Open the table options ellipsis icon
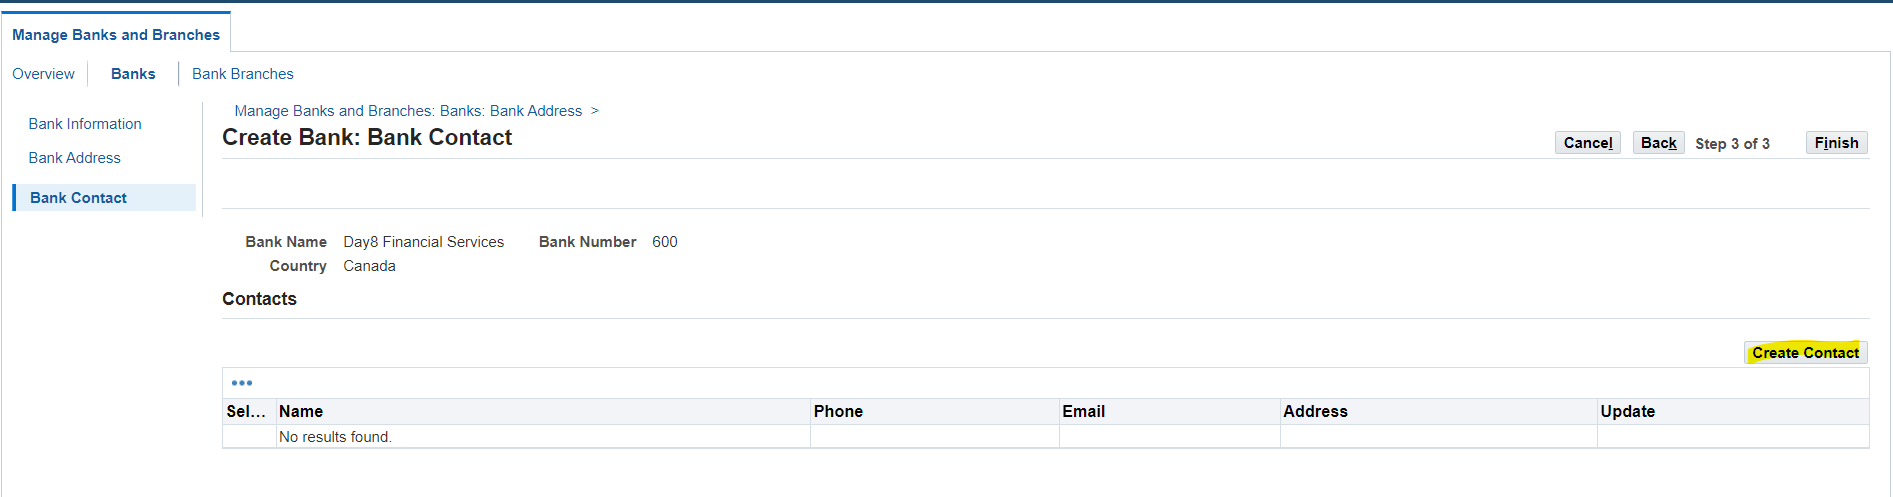The height and width of the screenshot is (497, 1893). tap(242, 383)
